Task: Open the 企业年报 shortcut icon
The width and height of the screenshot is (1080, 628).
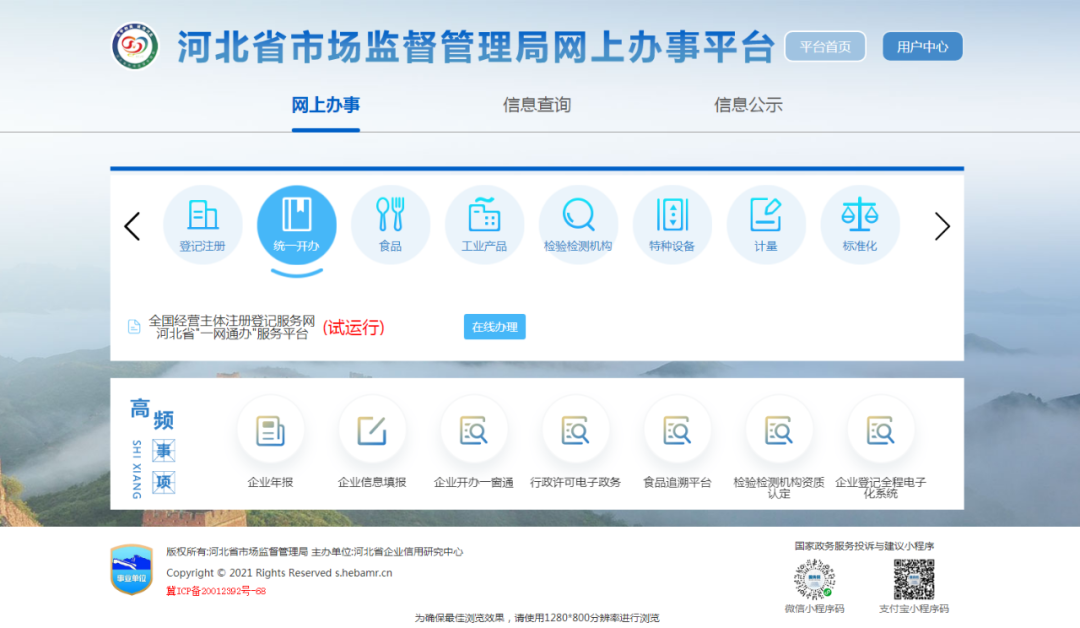Action: tap(270, 431)
